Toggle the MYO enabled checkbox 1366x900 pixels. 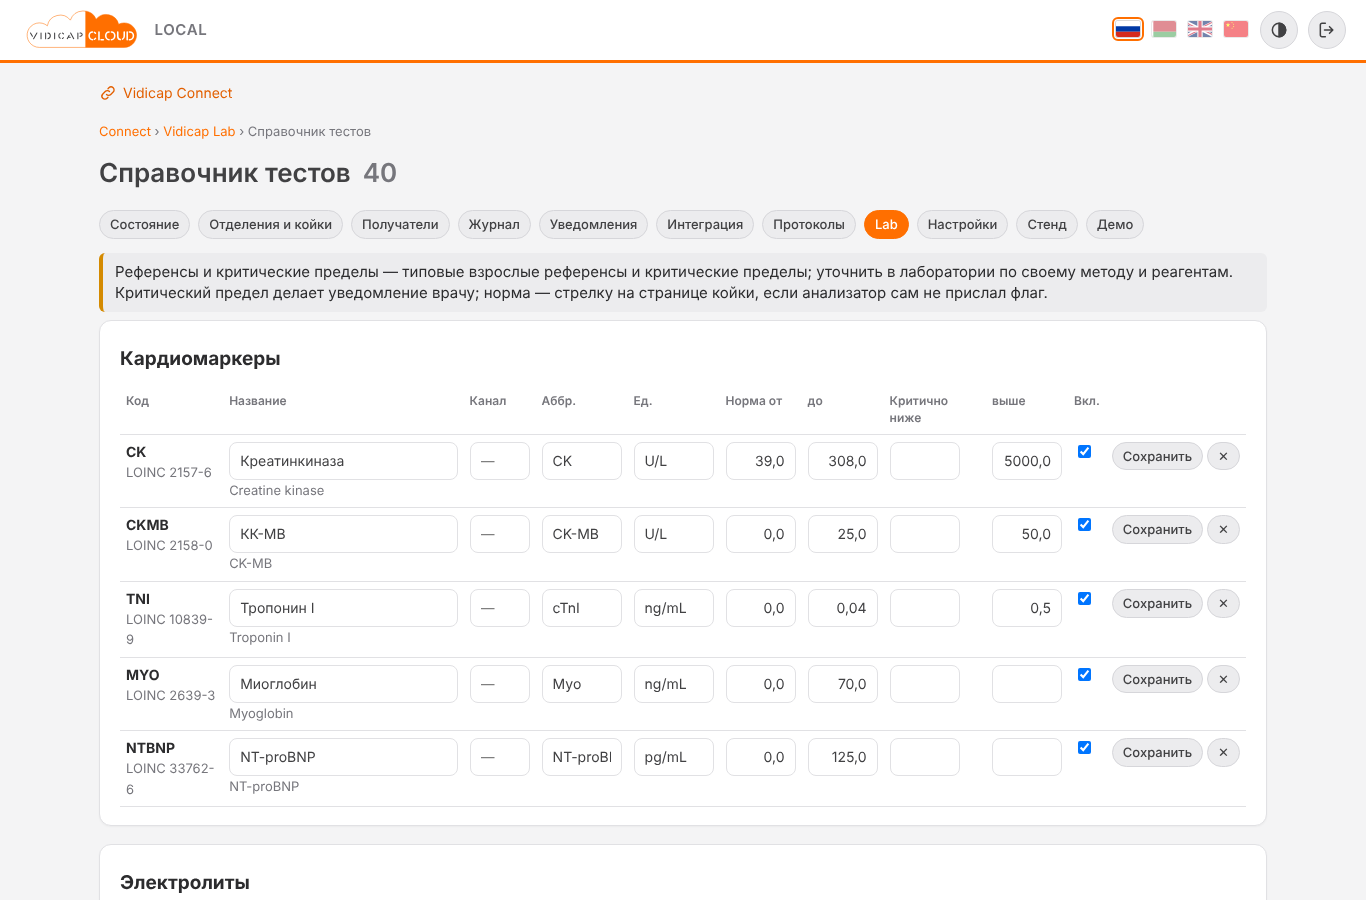(1084, 675)
